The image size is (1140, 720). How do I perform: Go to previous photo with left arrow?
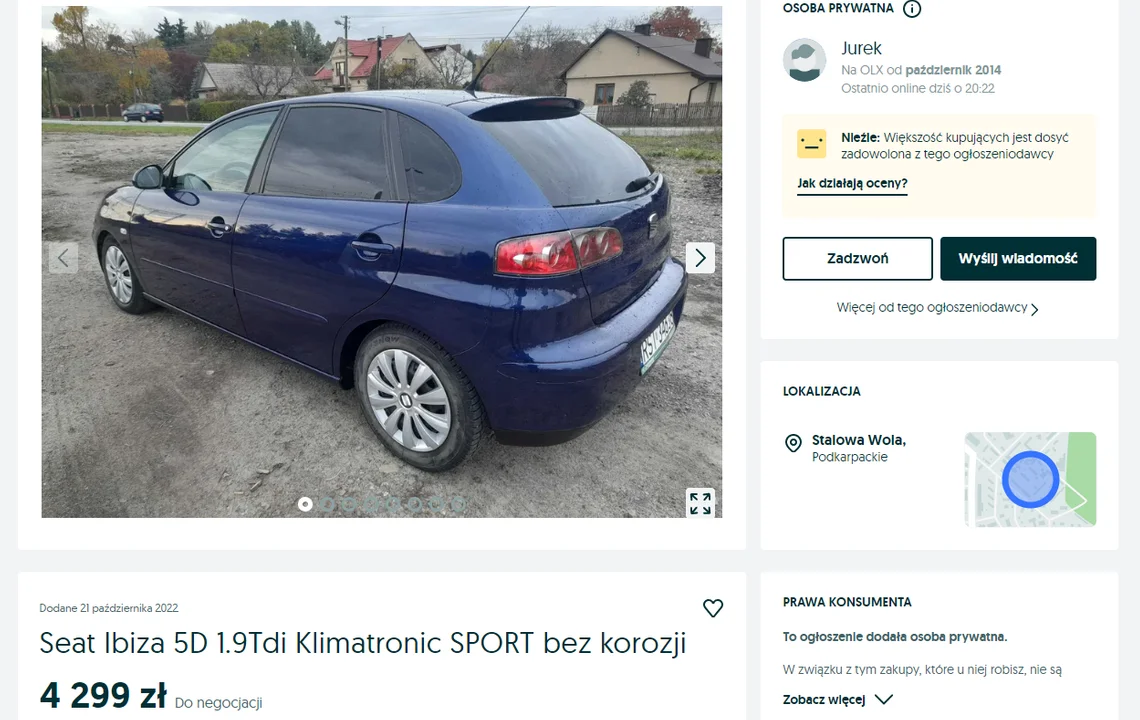(63, 257)
